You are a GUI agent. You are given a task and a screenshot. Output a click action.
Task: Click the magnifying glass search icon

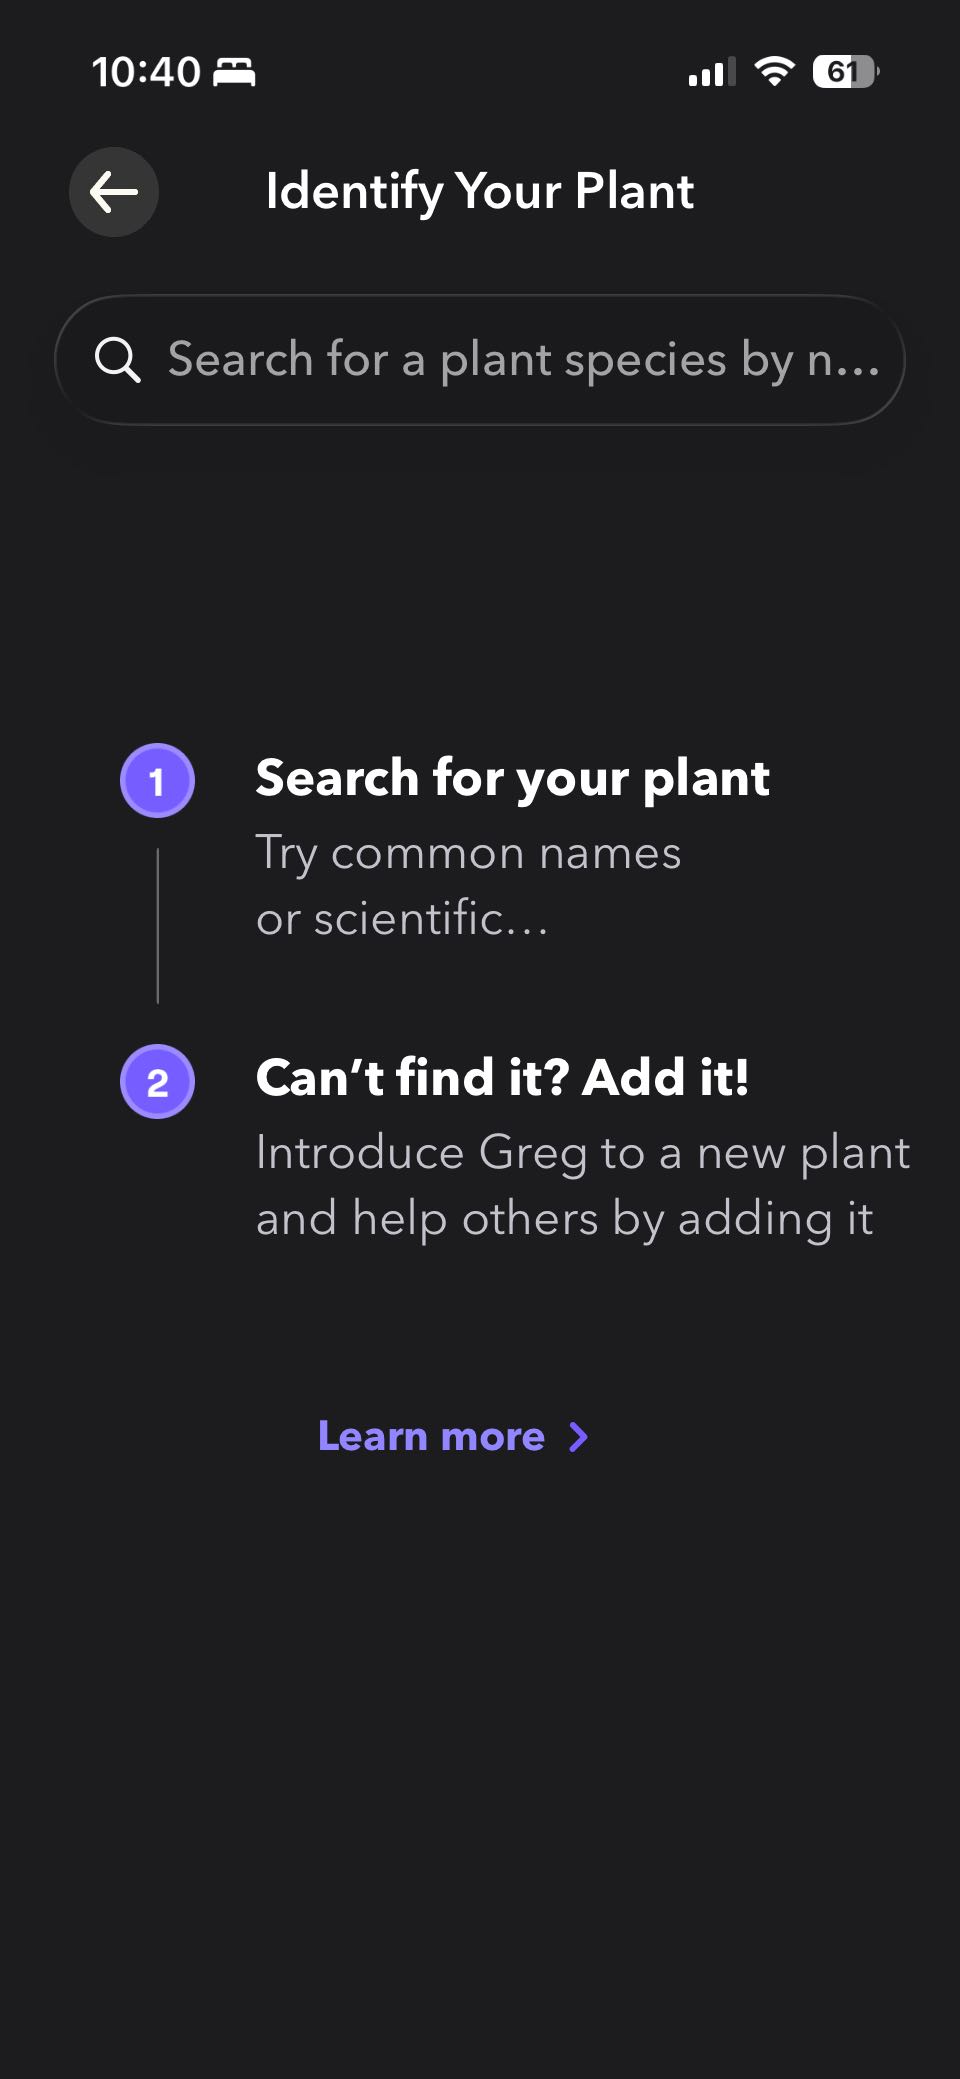coord(117,360)
